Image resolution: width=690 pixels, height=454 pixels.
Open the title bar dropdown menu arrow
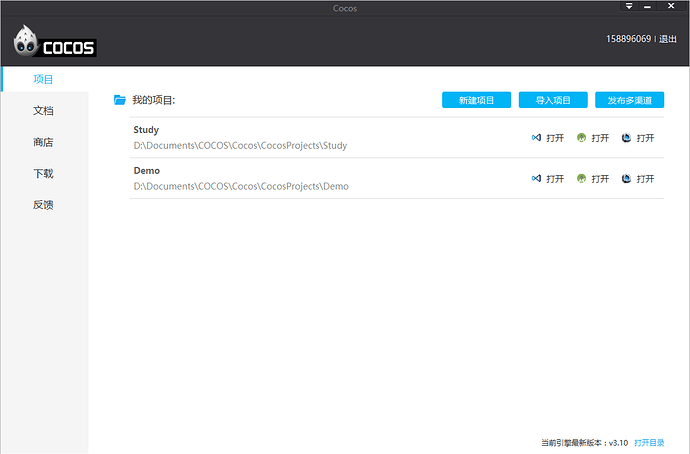point(629,6)
